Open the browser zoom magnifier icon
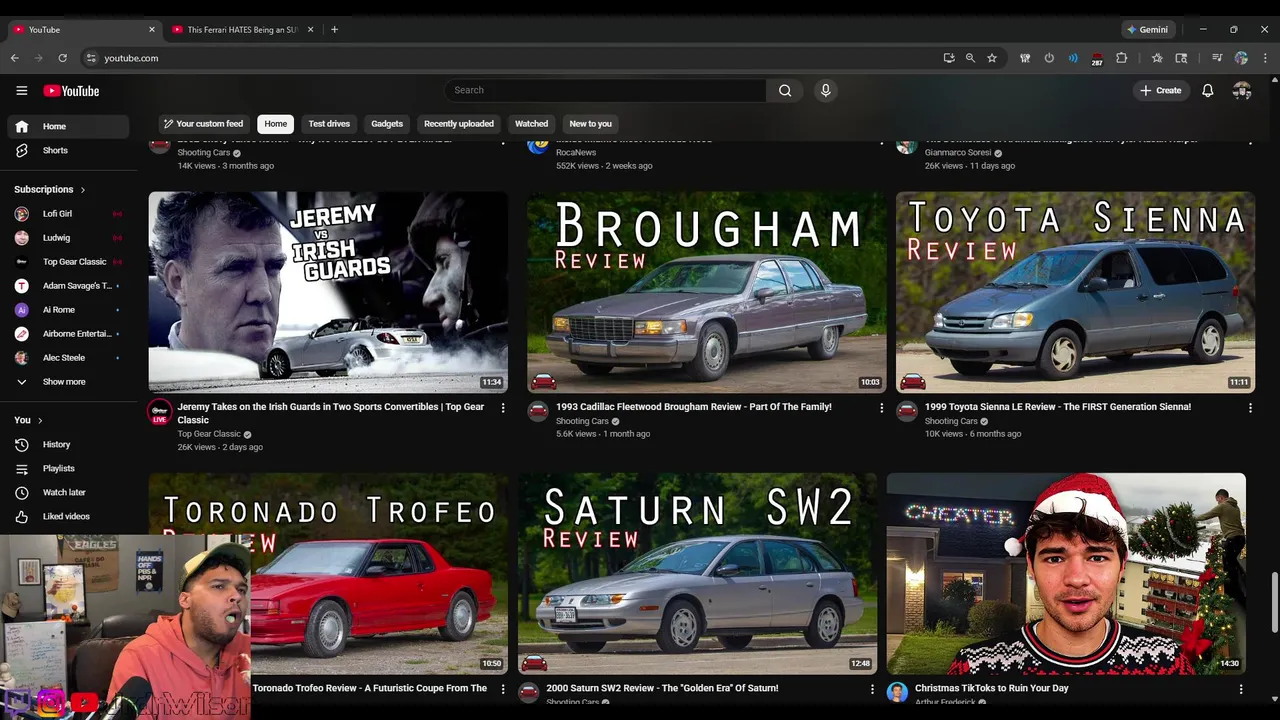This screenshot has height=720, width=1280. pyautogui.click(x=970, y=58)
